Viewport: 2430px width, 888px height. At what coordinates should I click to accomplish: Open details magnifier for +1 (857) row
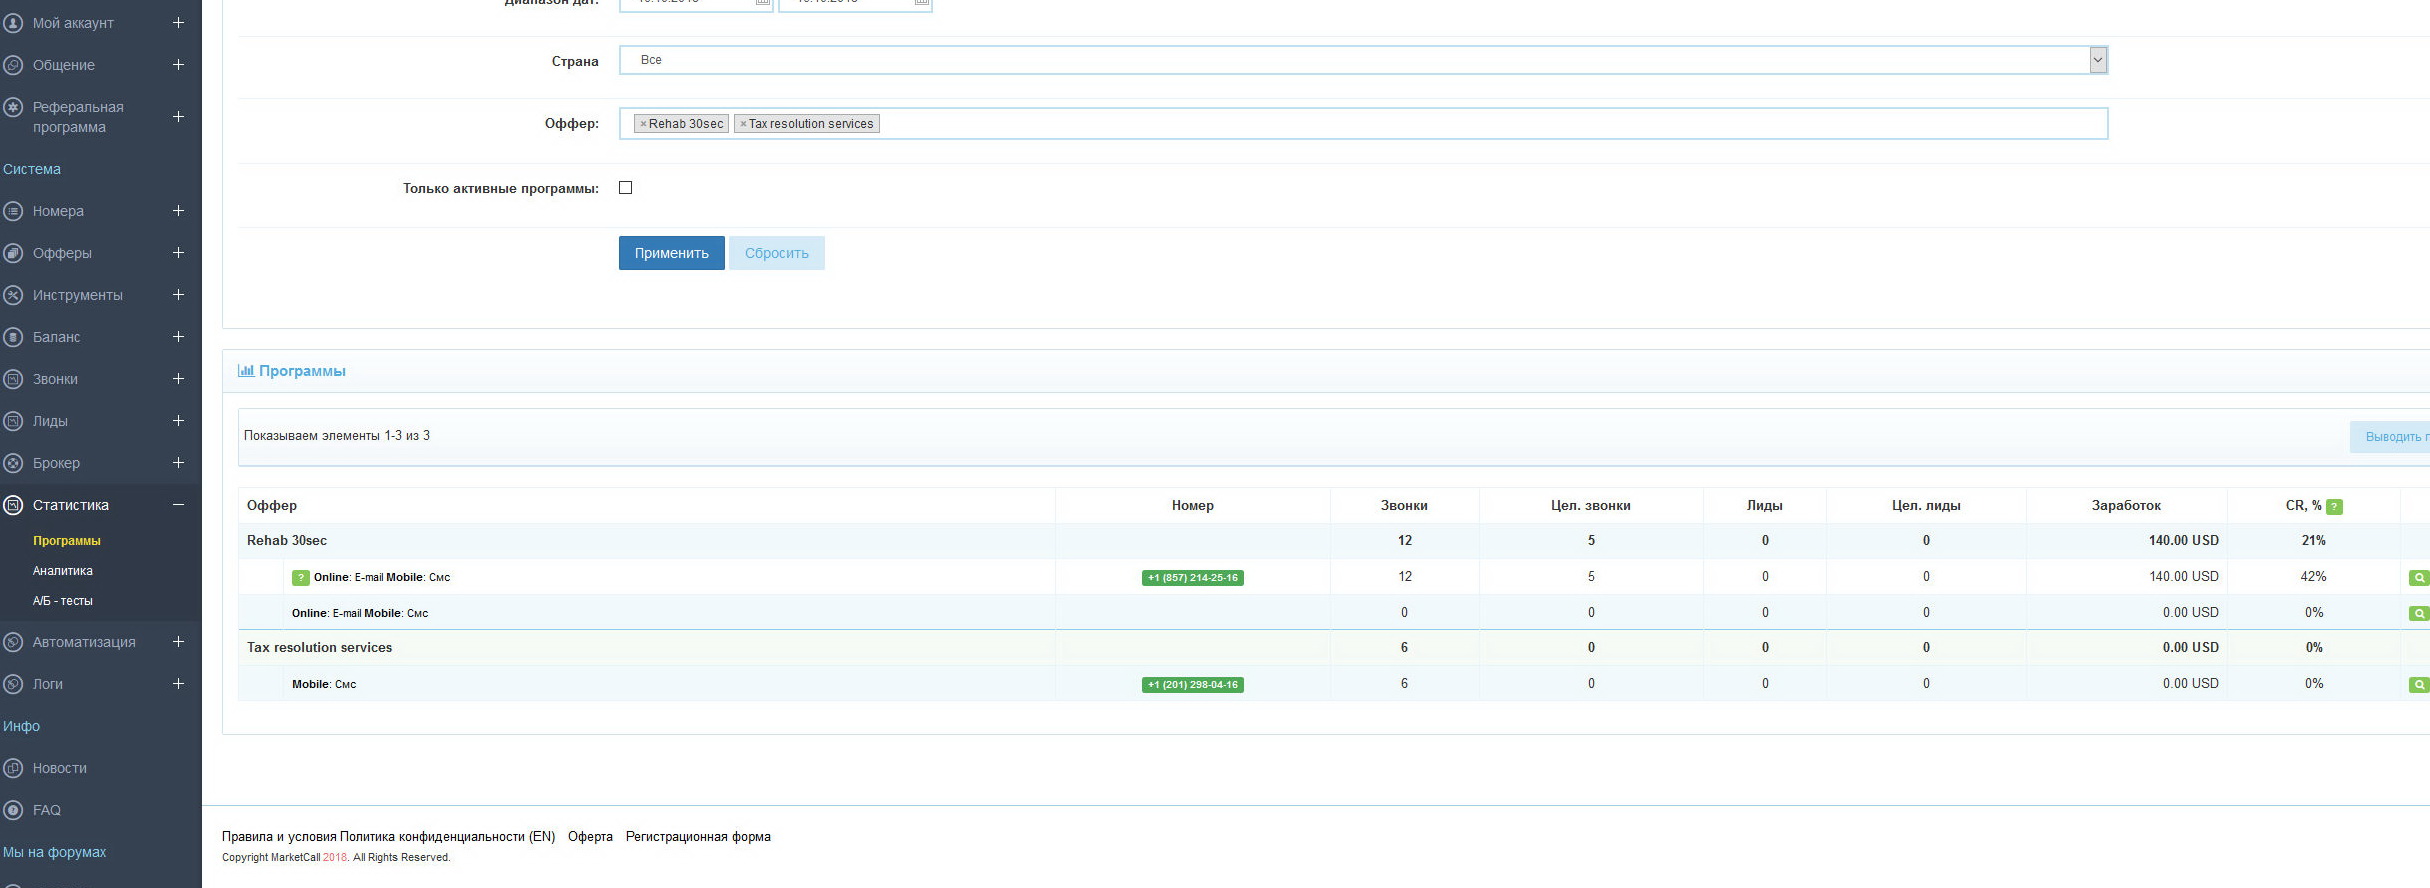pyautogui.click(x=2418, y=578)
